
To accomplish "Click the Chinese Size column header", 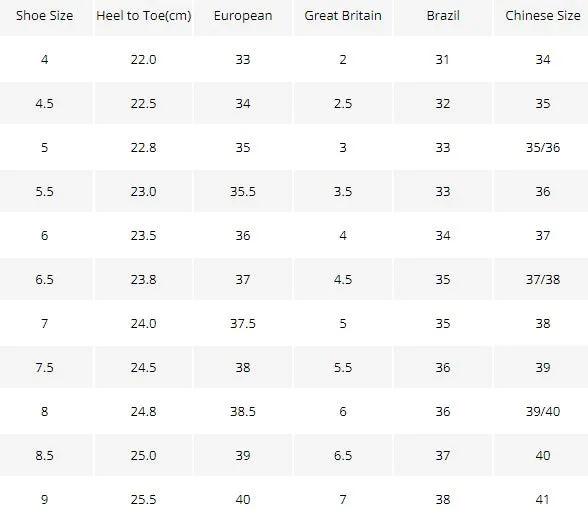I will click(542, 16).
